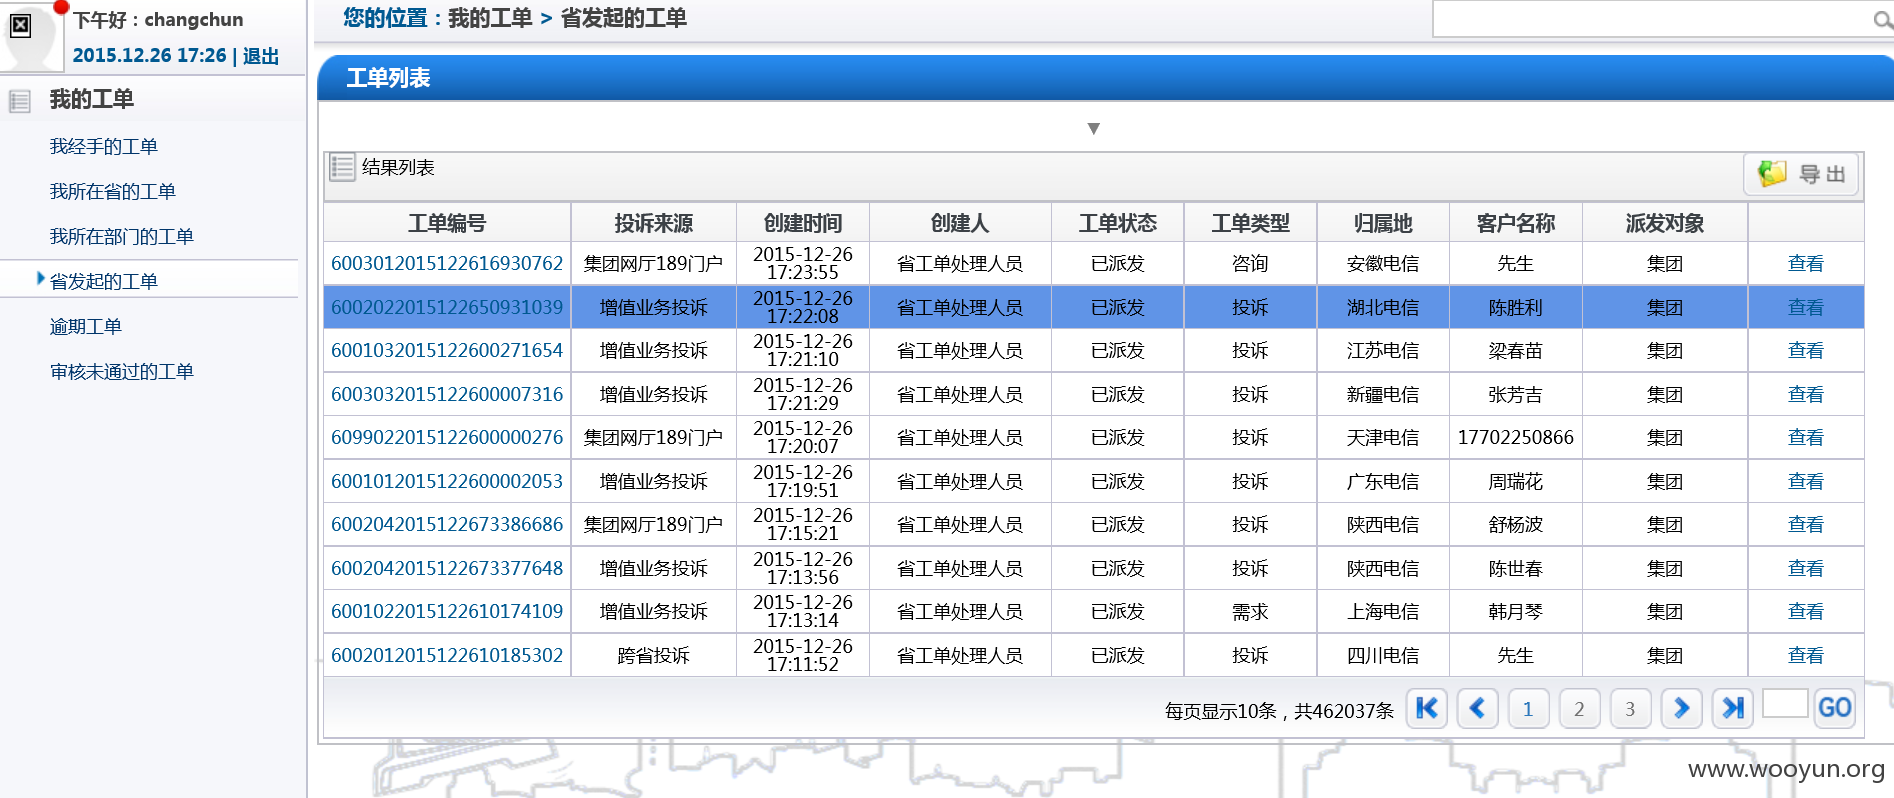Viewport: 1894px width, 798px height.
Task: Click the 创建时间 column header
Action: (803, 223)
